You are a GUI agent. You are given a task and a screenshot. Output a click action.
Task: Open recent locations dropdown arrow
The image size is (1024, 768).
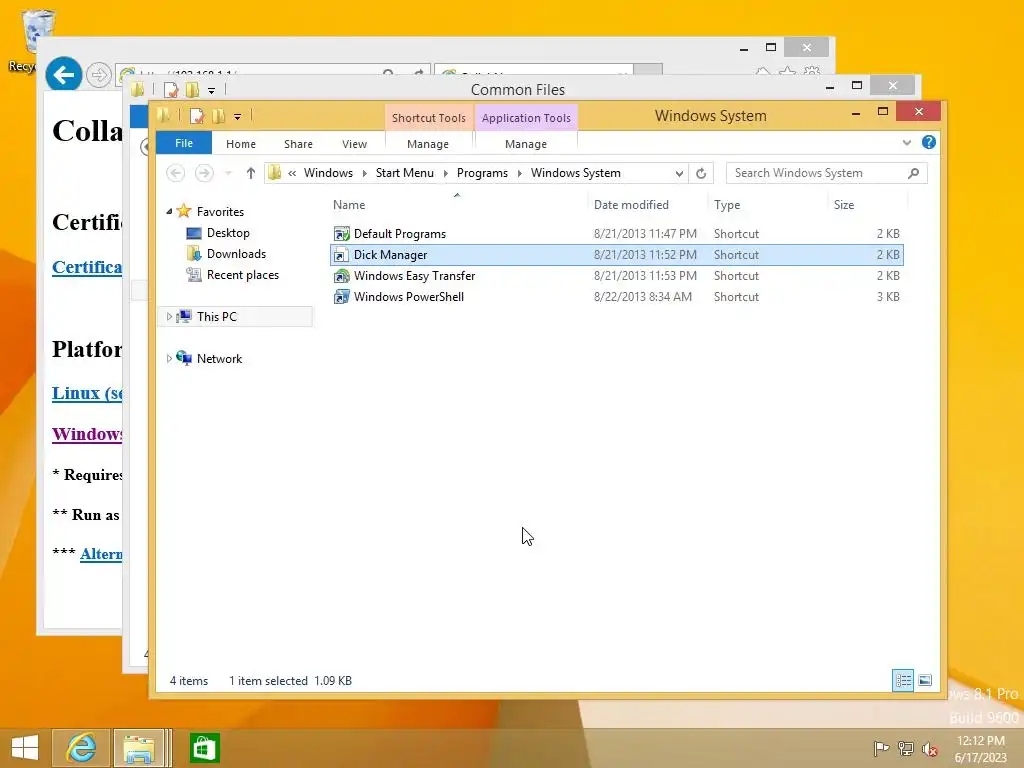228,173
